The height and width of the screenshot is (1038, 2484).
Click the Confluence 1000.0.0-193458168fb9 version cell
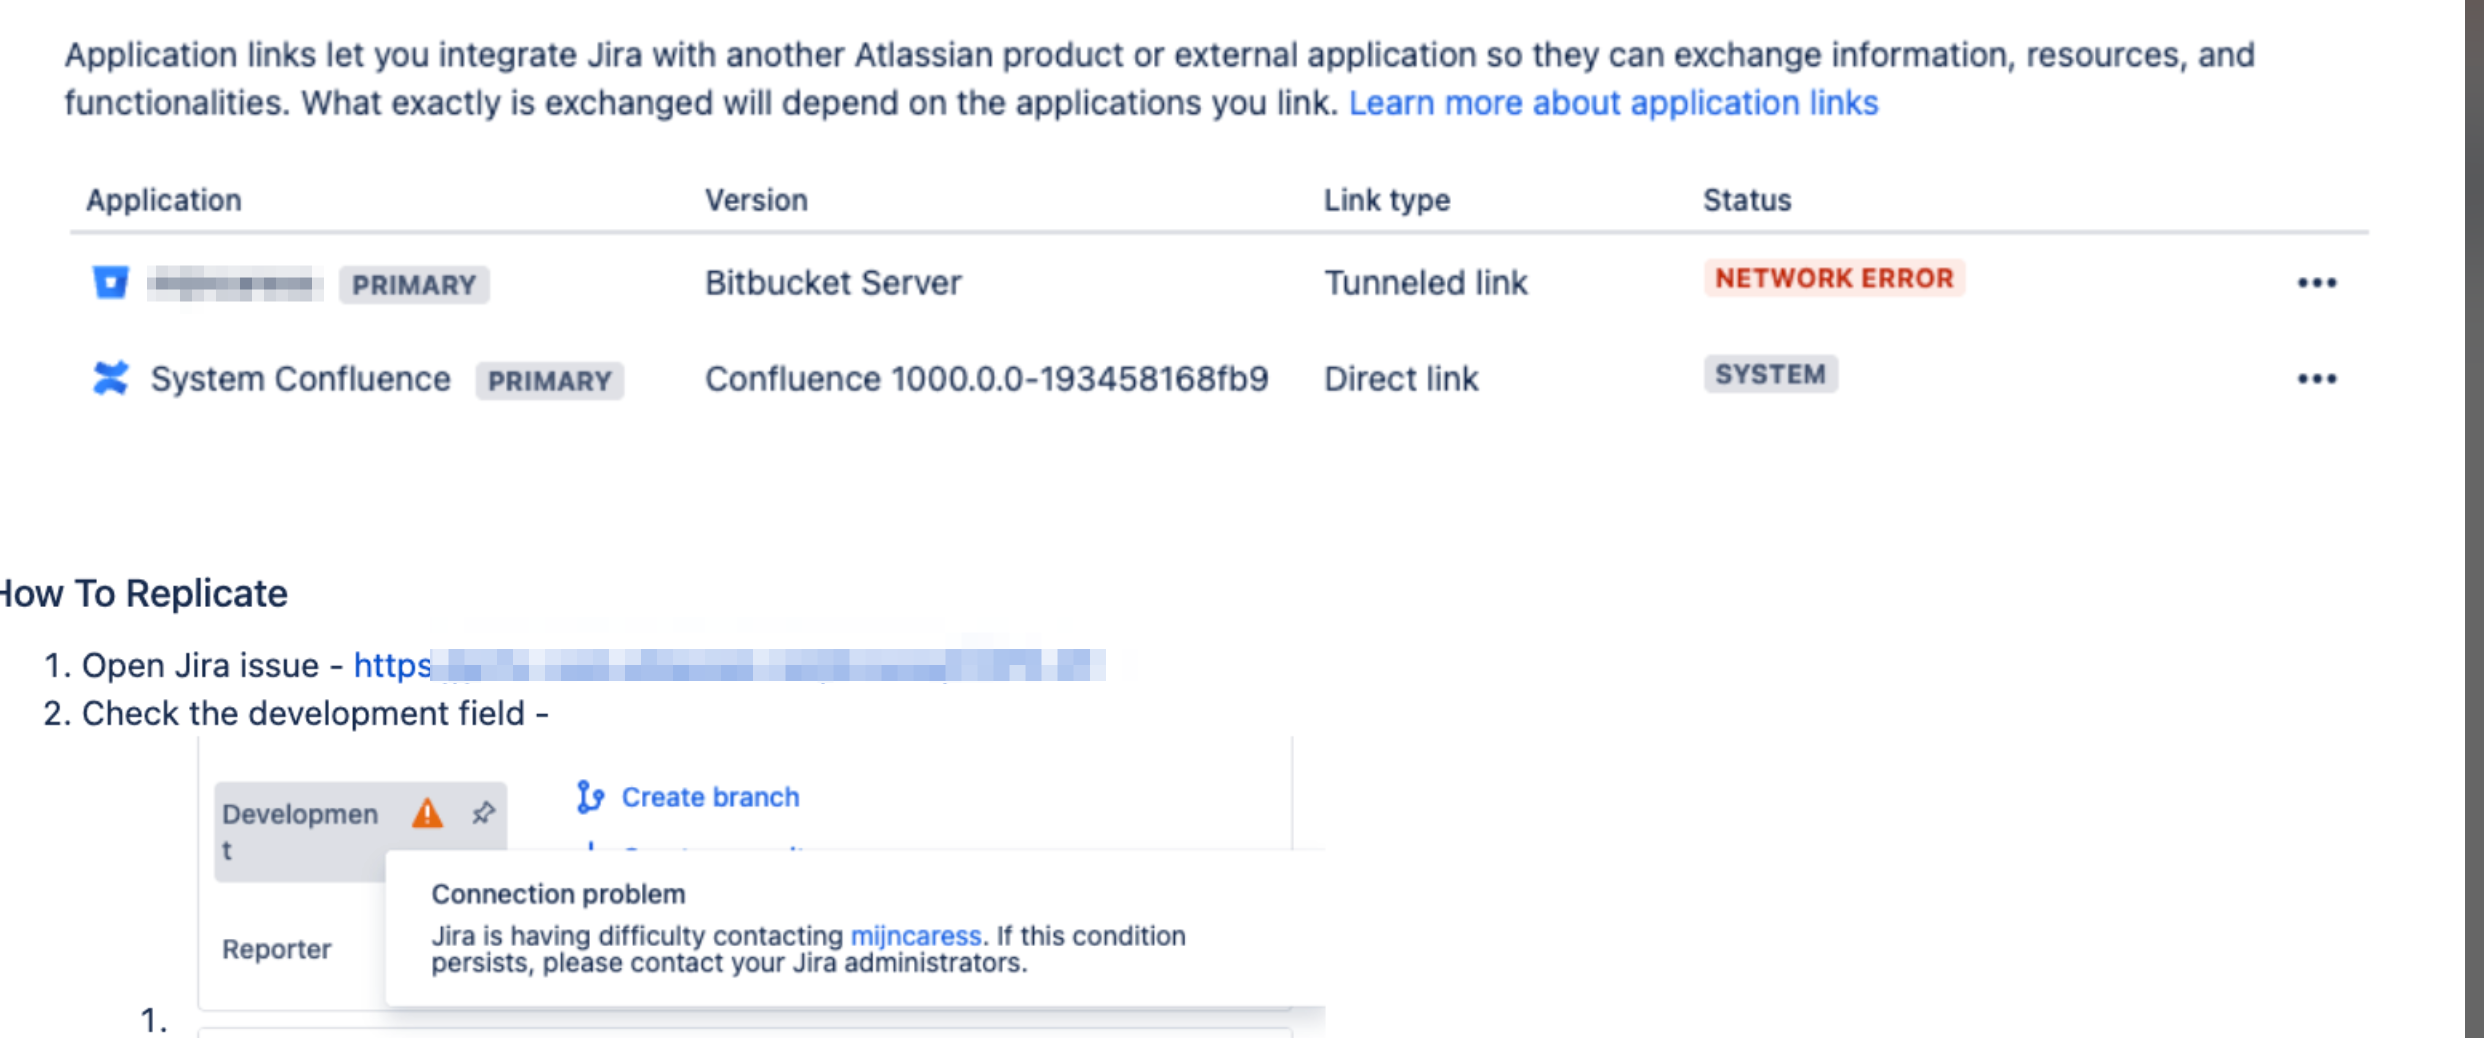(x=986, y=379)
